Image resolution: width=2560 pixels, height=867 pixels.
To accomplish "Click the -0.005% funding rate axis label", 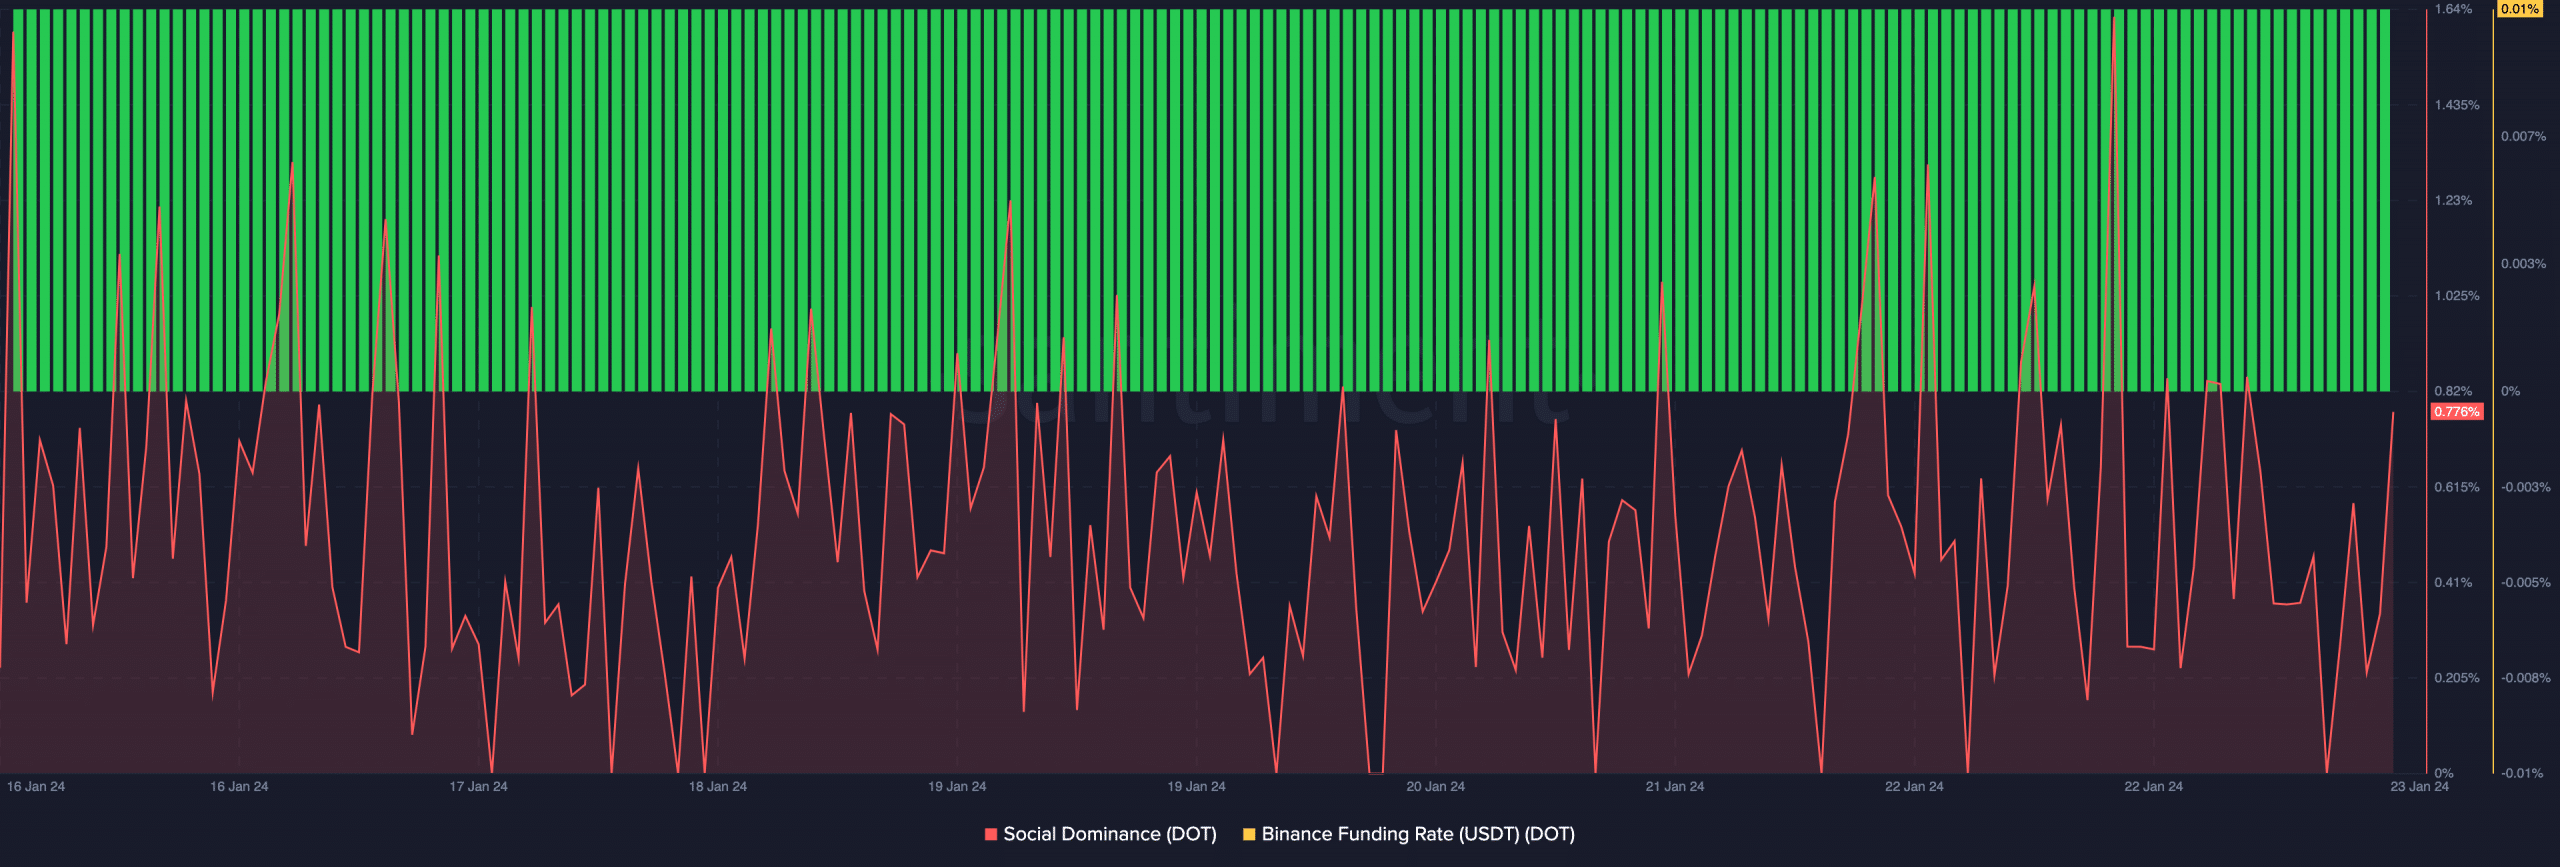I will [x=2526, y=582].
